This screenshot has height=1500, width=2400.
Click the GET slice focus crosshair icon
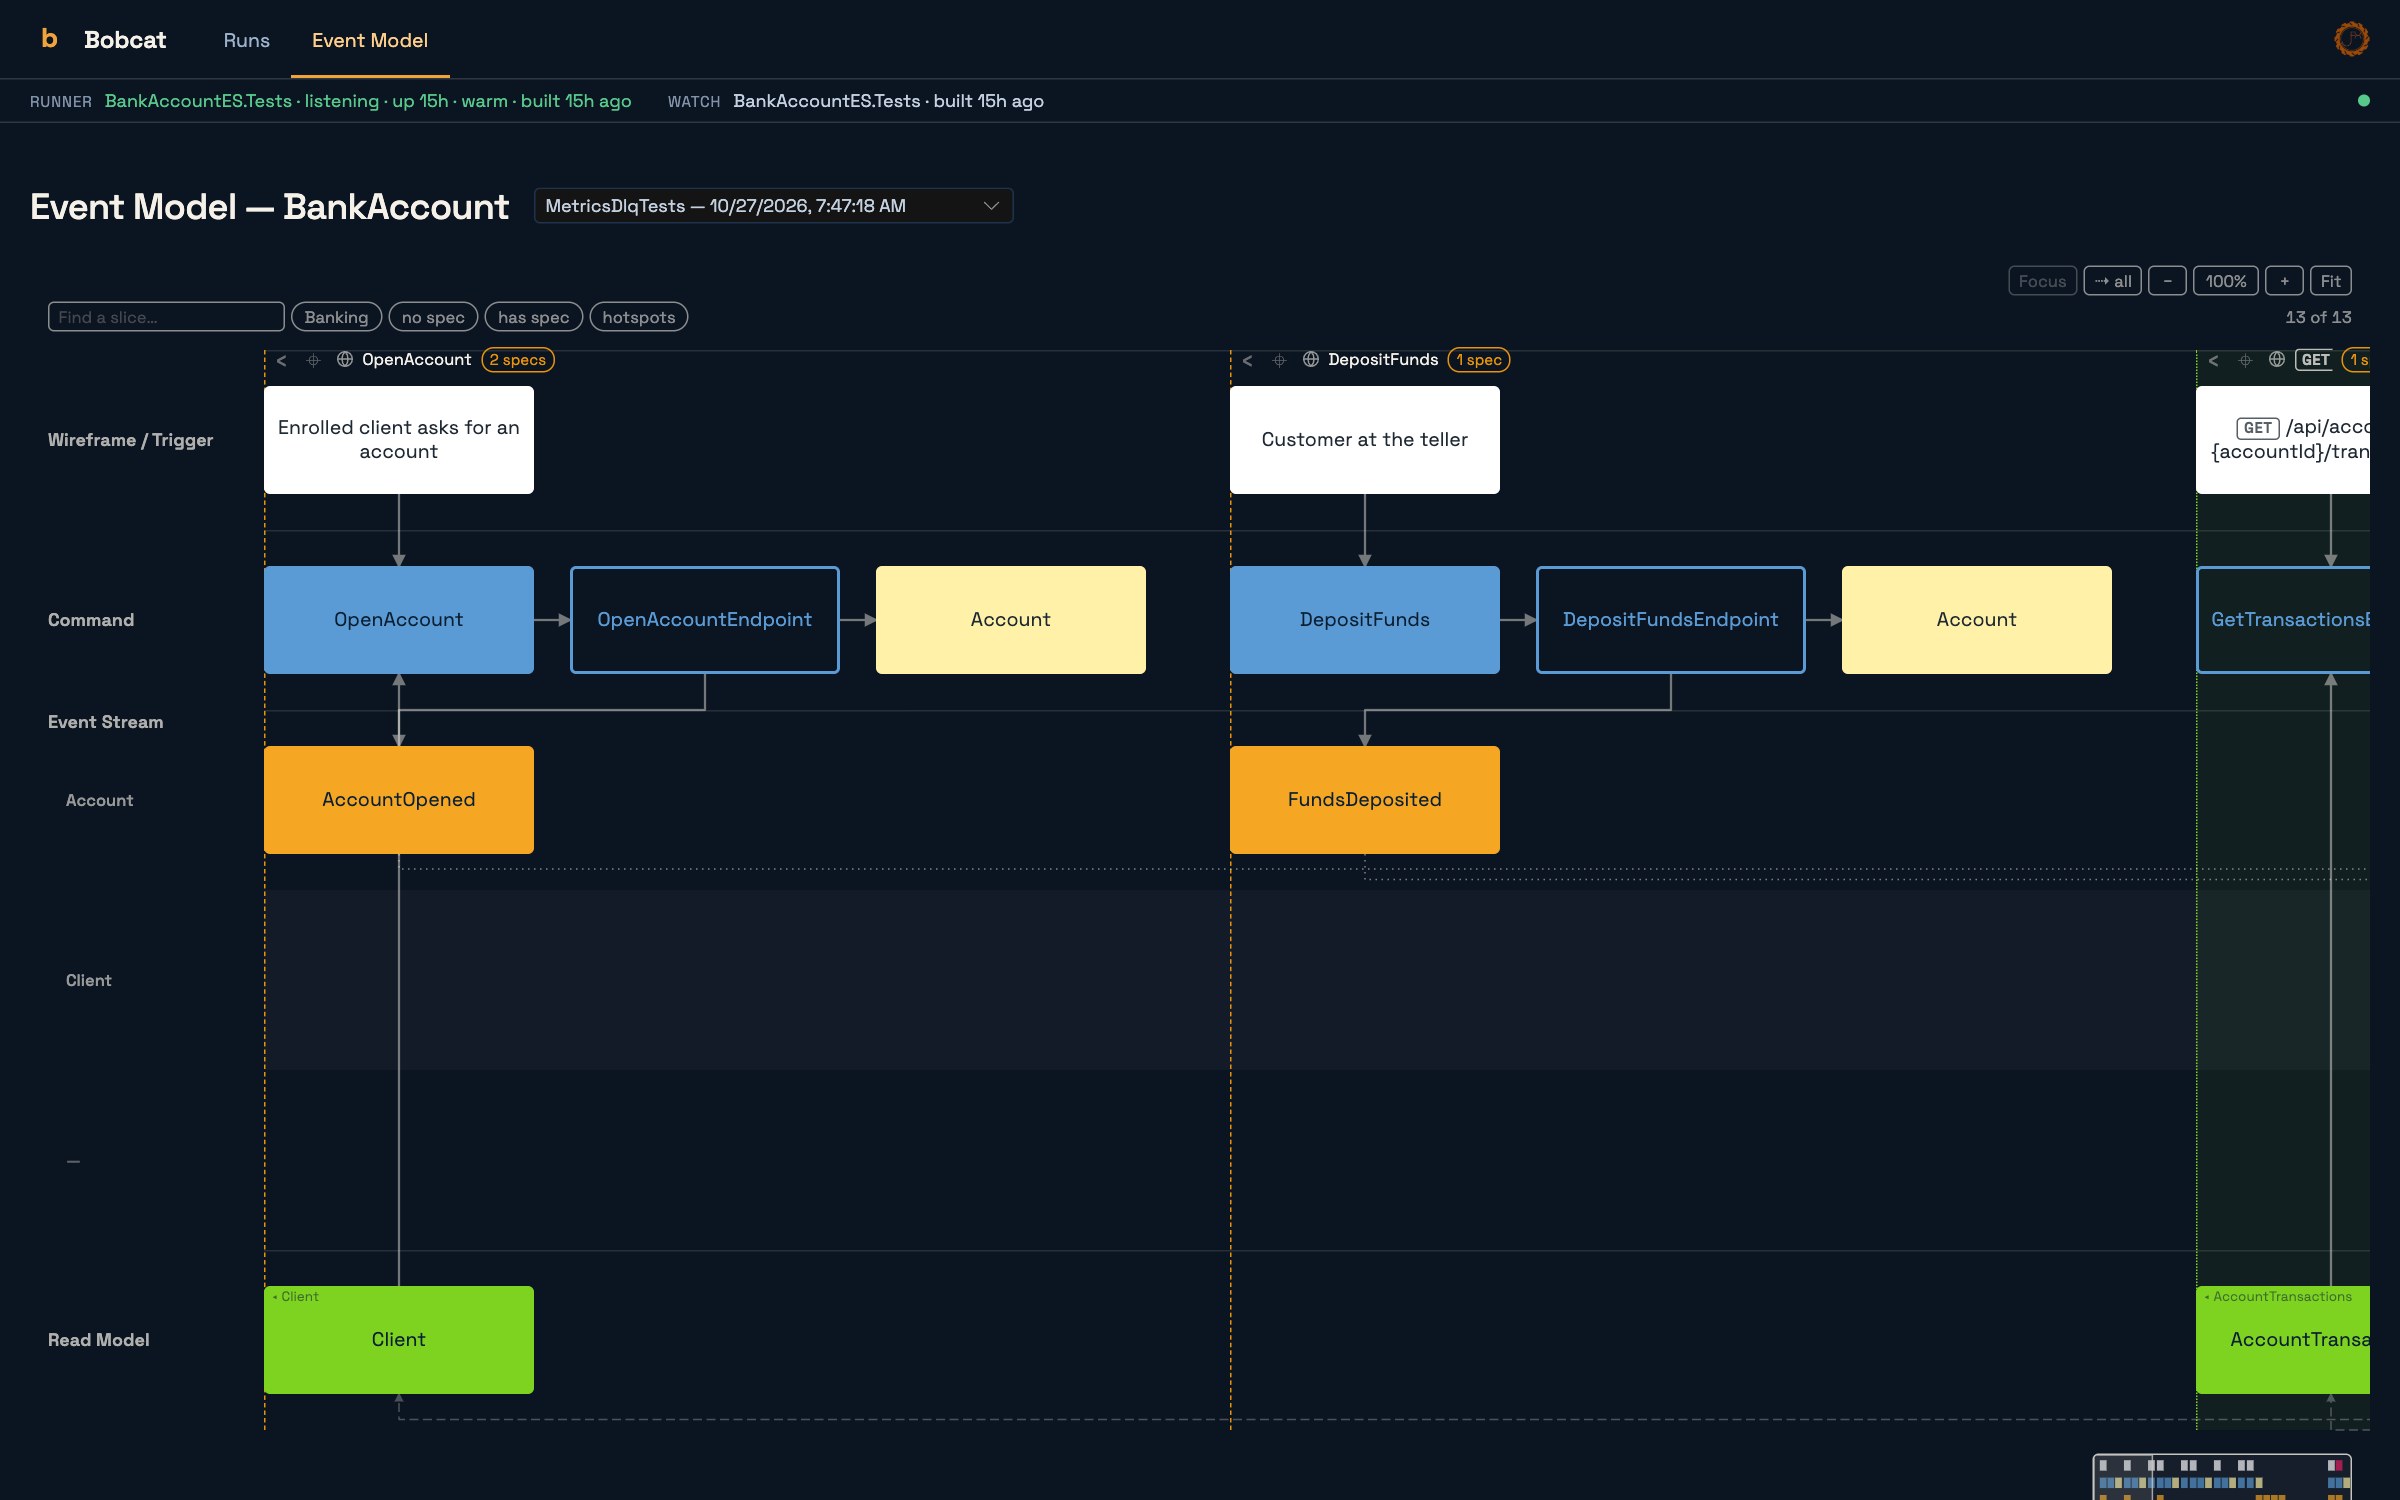click(2245, 360)
